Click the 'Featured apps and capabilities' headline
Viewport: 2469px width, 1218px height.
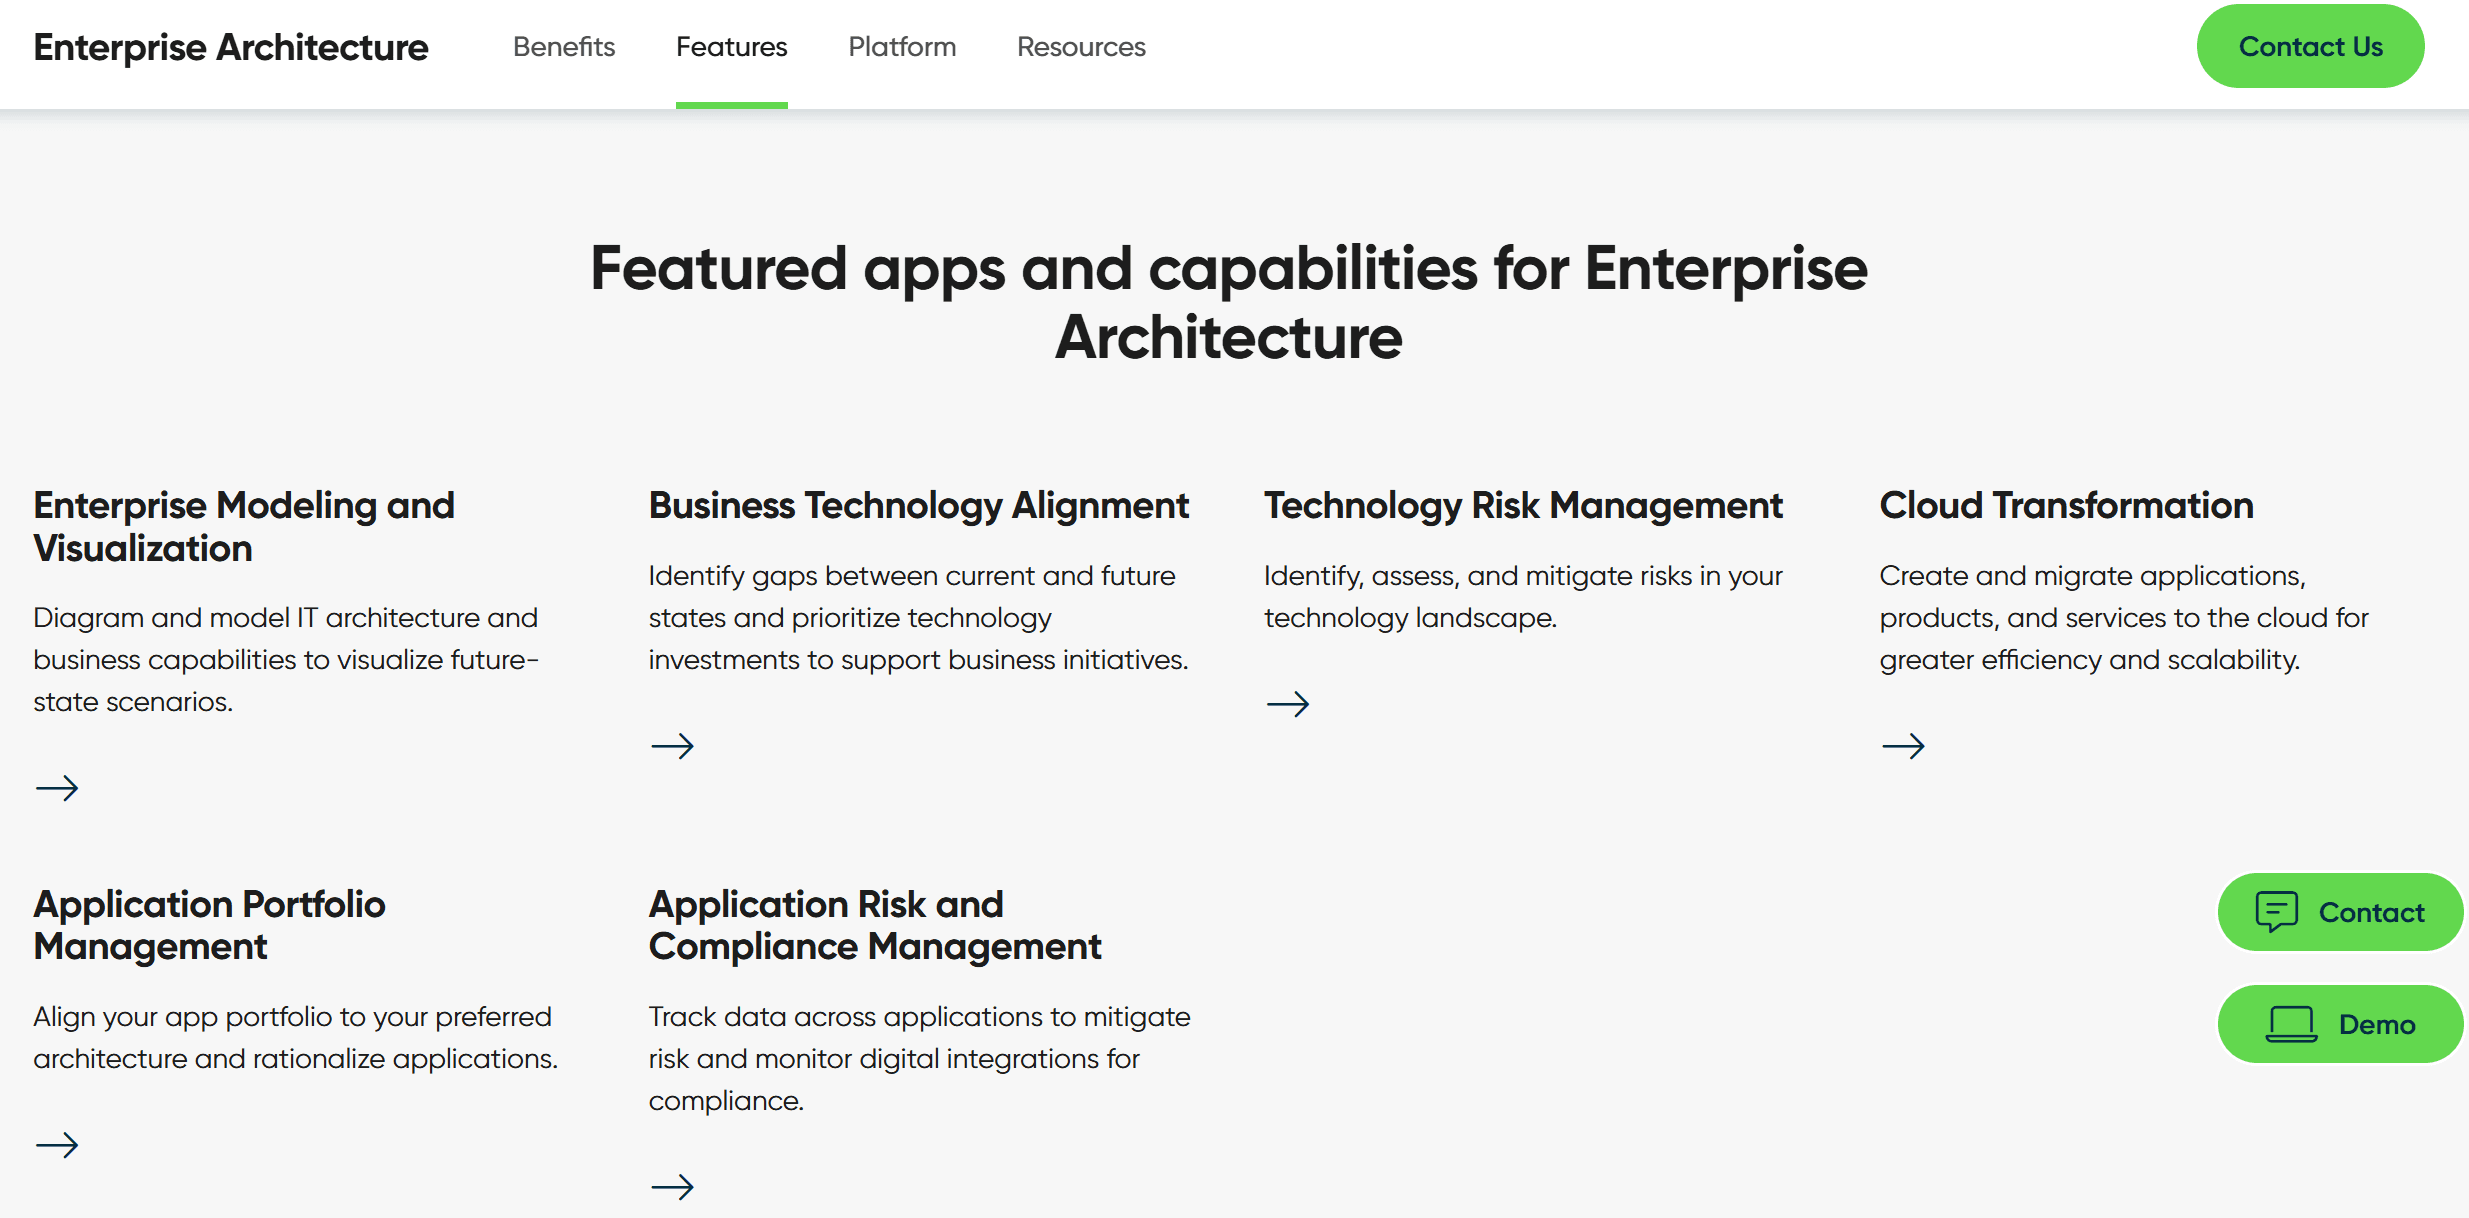[x=1229, y=302]
